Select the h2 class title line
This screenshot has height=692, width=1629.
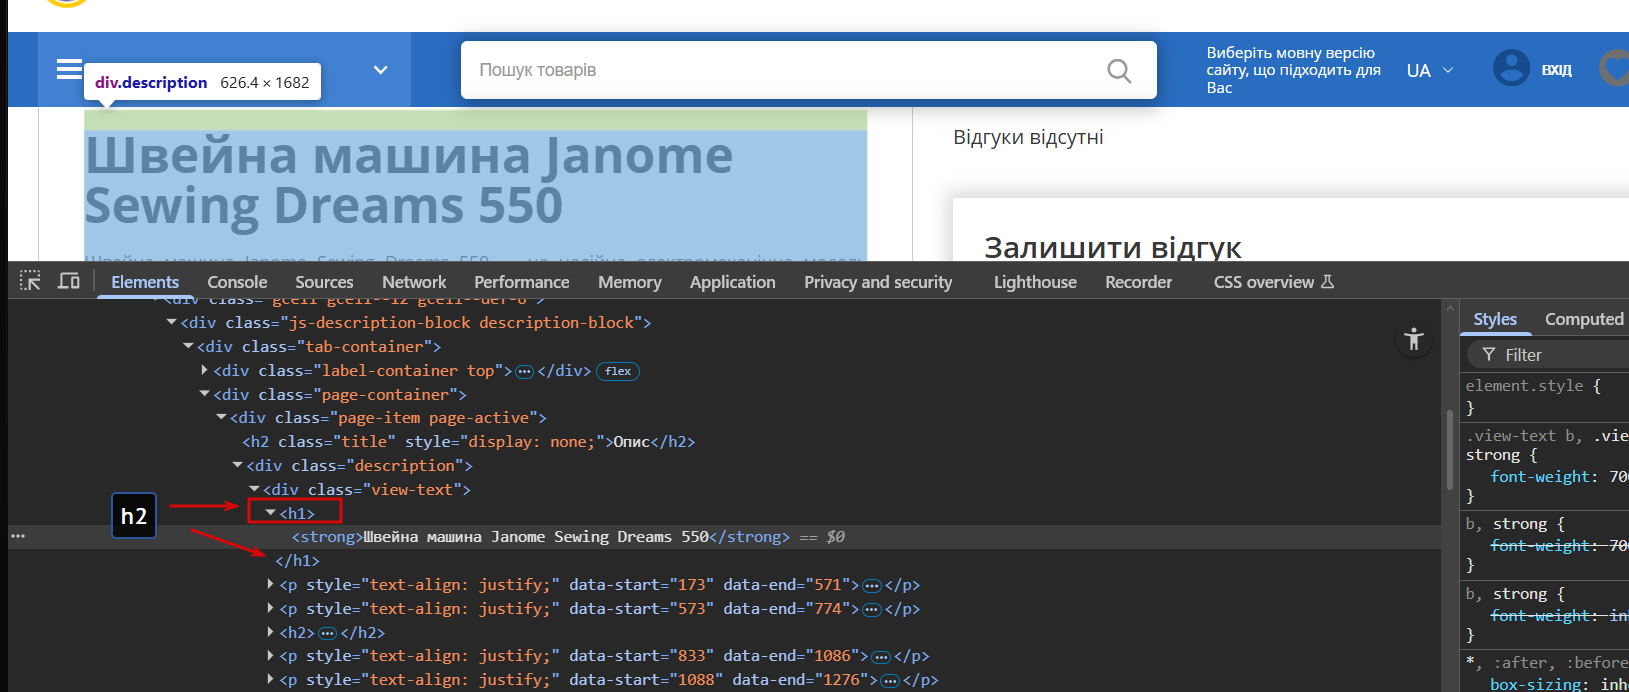[x=468, y=441]
